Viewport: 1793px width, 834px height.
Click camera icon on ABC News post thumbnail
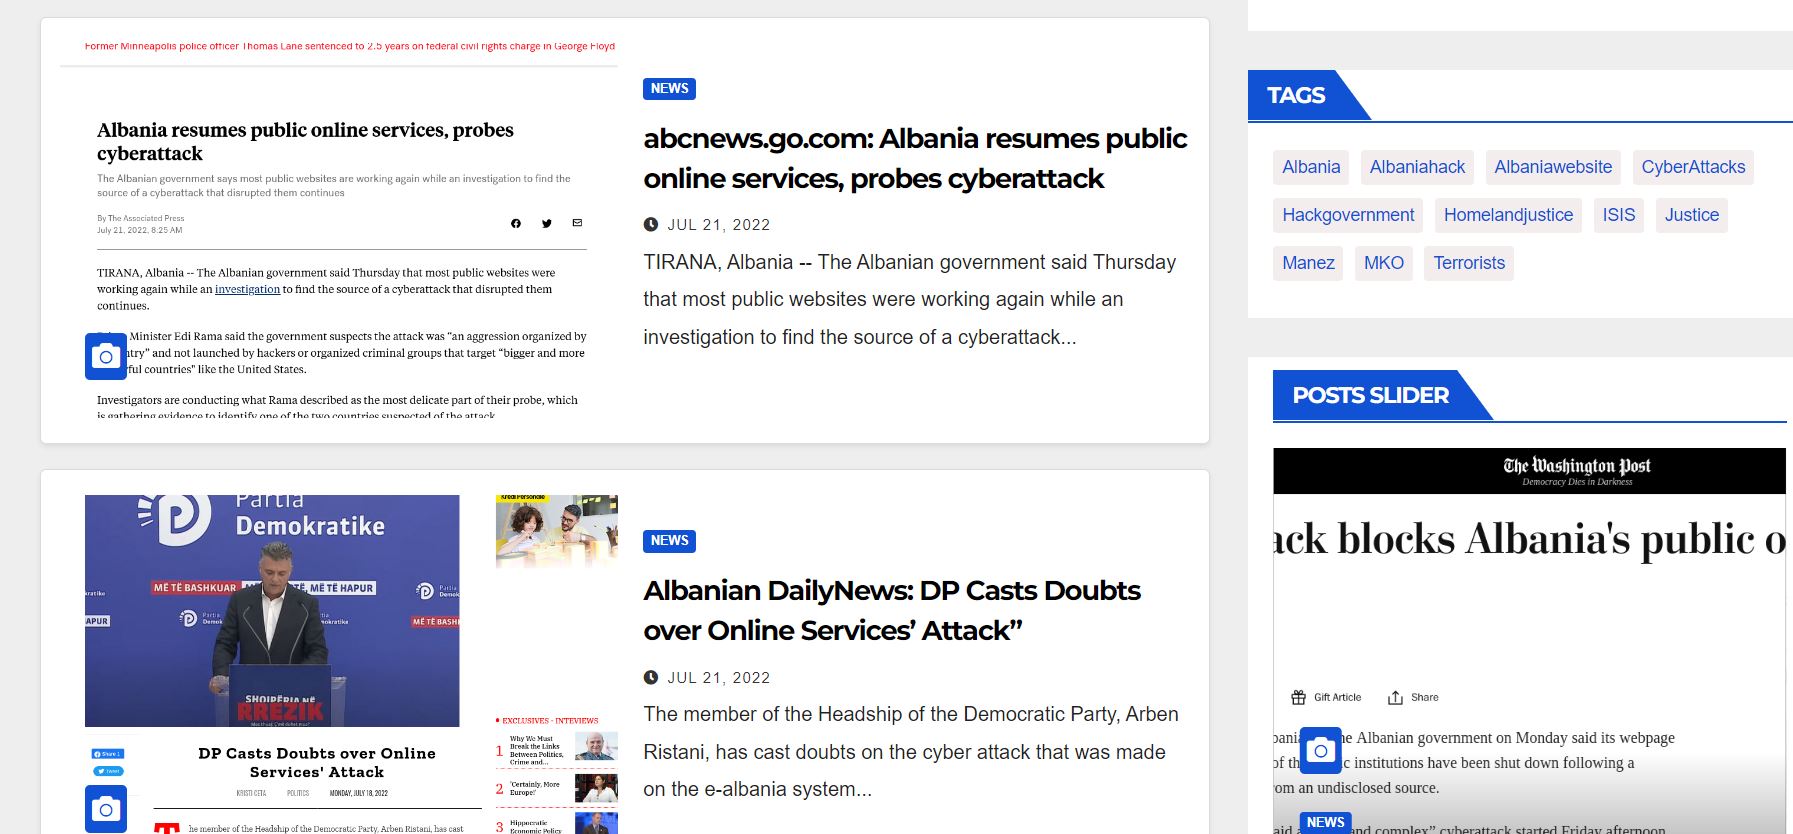click(x=106, y=356)
